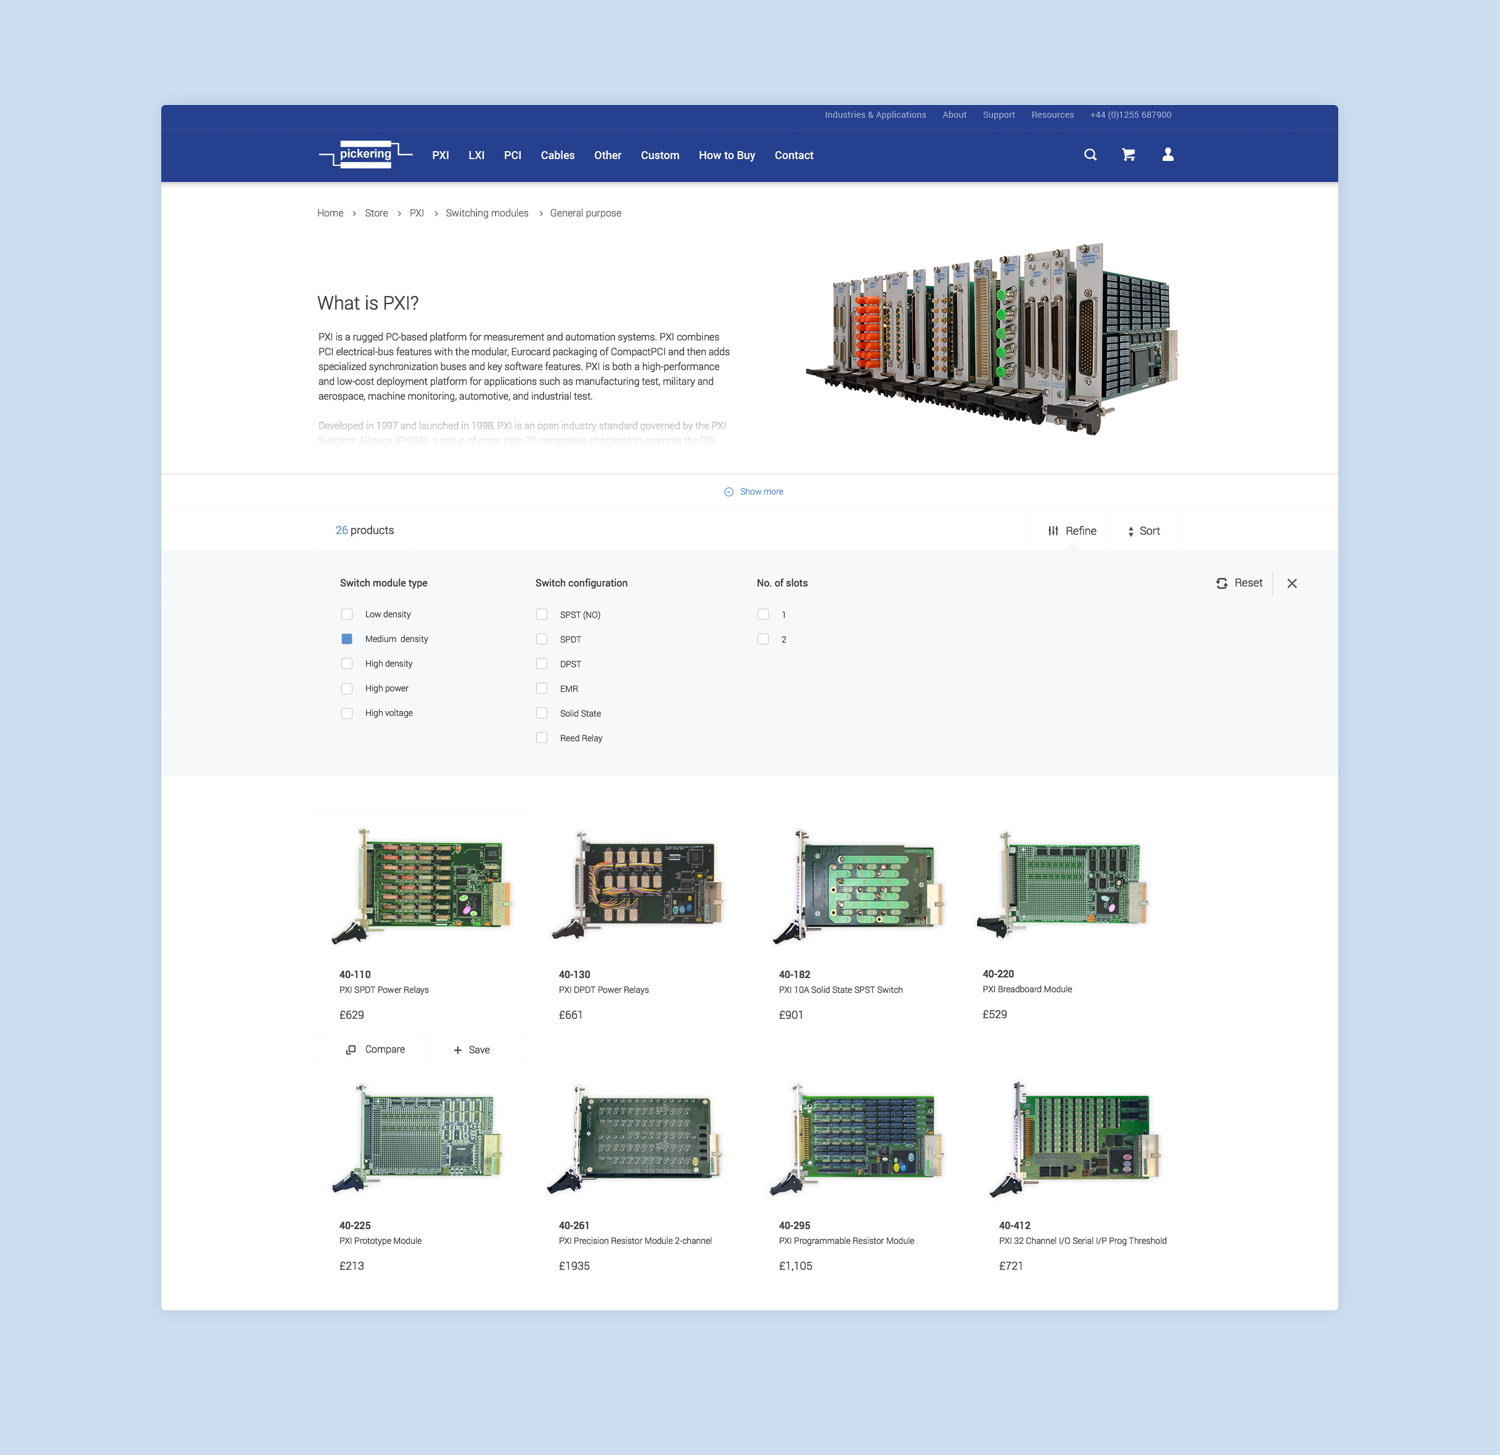The image size is (1500, 1455).
Task: Open the PXI menu
Action: click(x=440, y=156)
